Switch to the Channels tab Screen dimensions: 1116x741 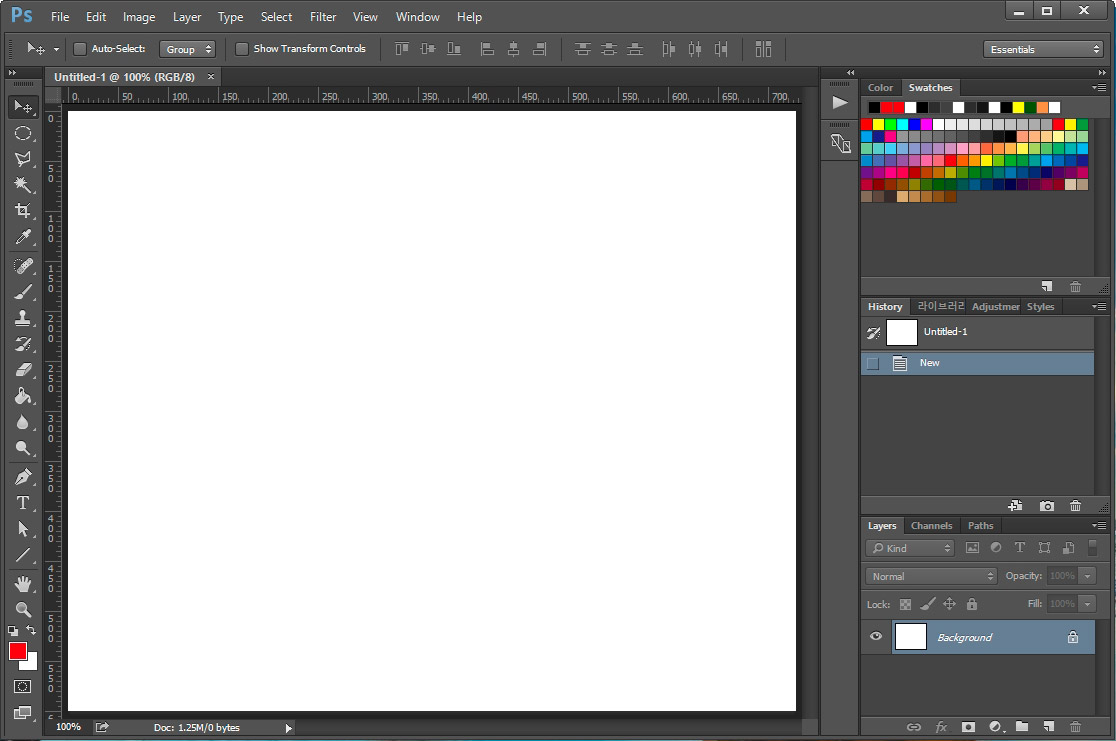click(931, 526)
